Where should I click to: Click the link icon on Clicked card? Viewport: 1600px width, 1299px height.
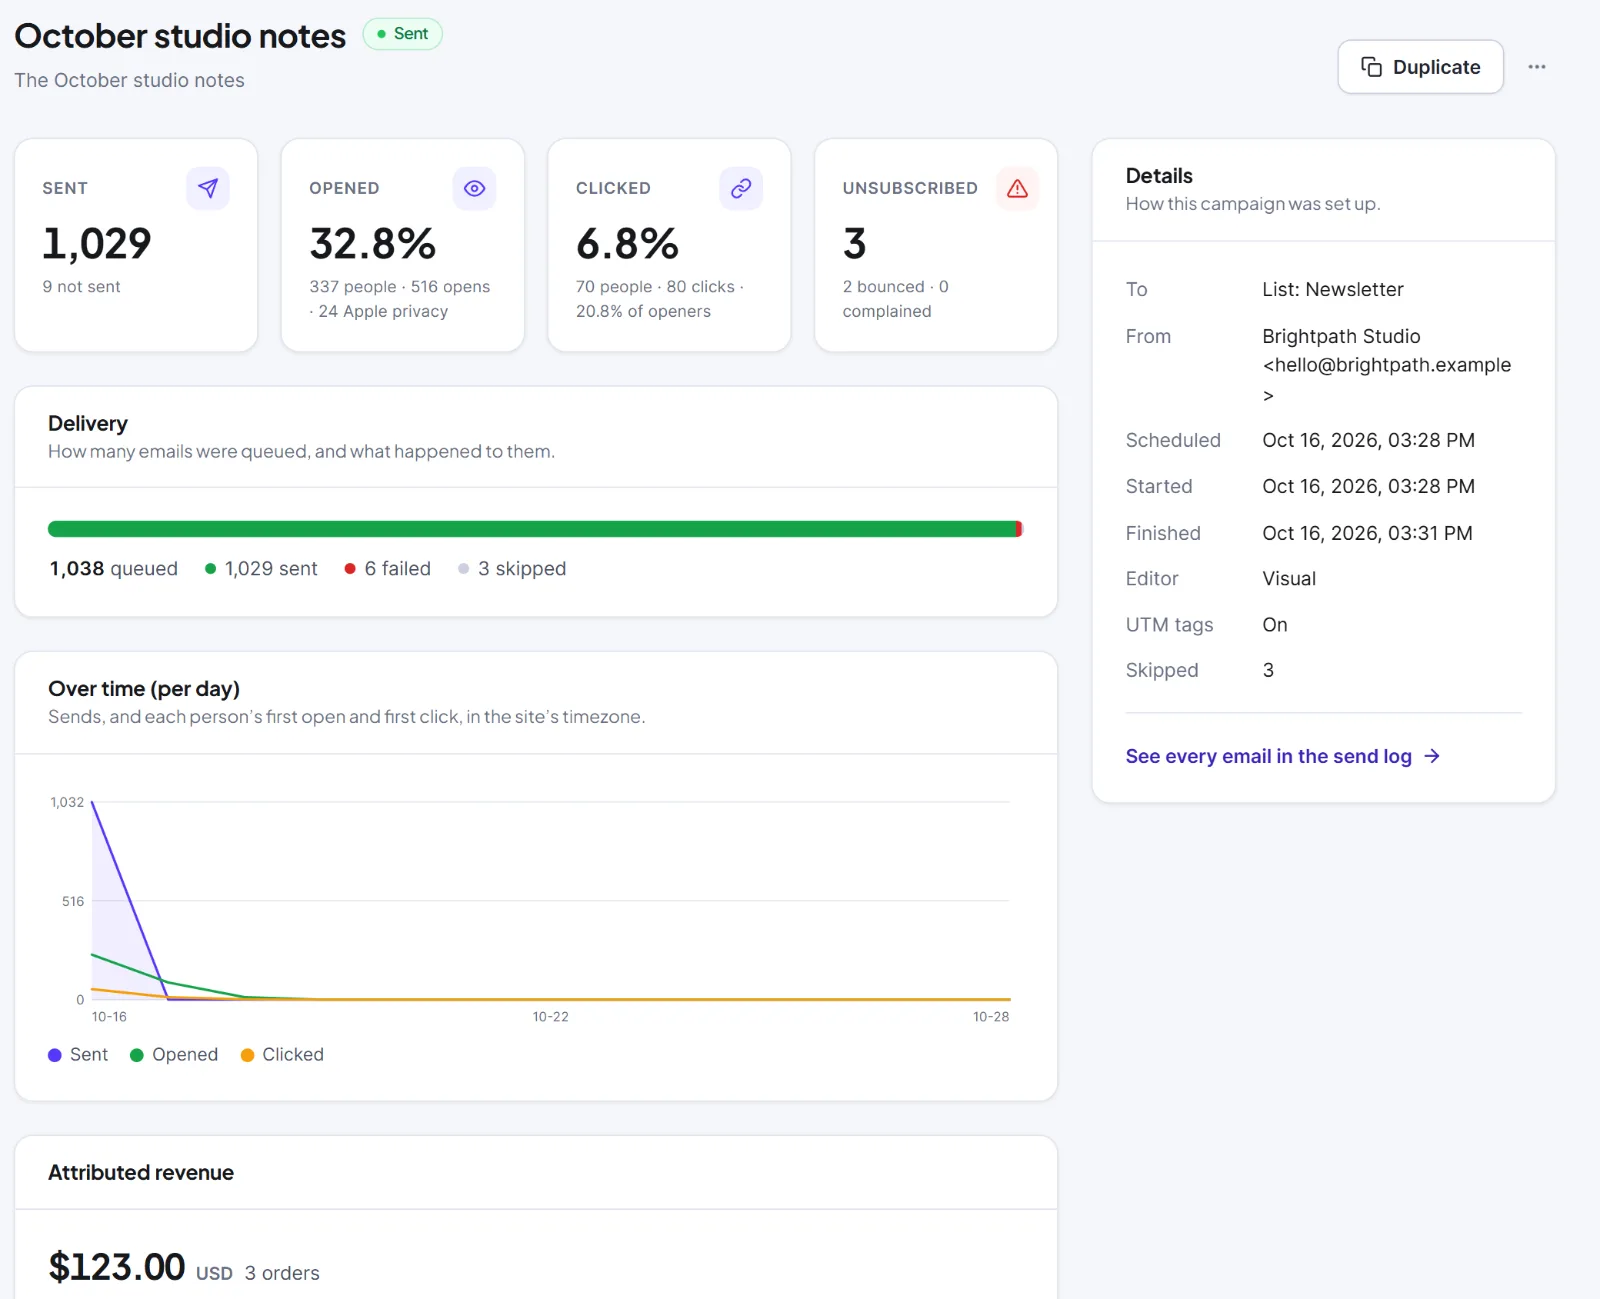click(741, 188)
